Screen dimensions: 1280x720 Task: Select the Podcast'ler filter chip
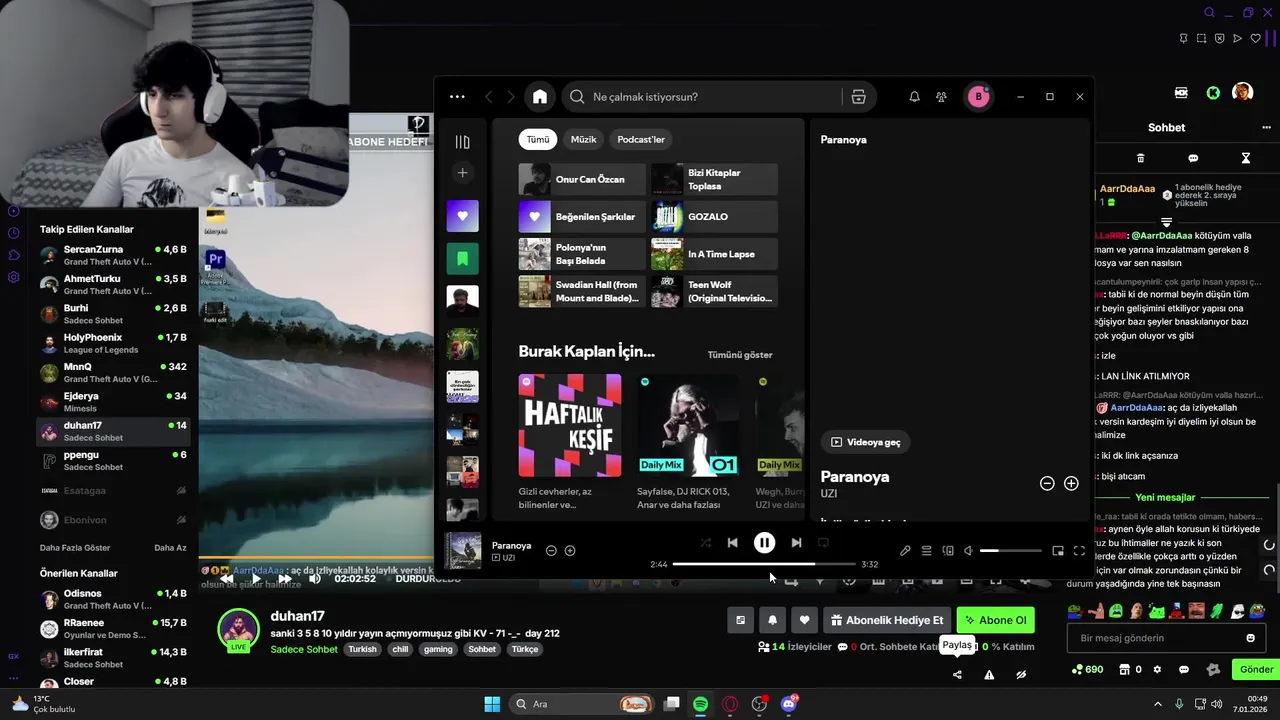coord(641,140)
